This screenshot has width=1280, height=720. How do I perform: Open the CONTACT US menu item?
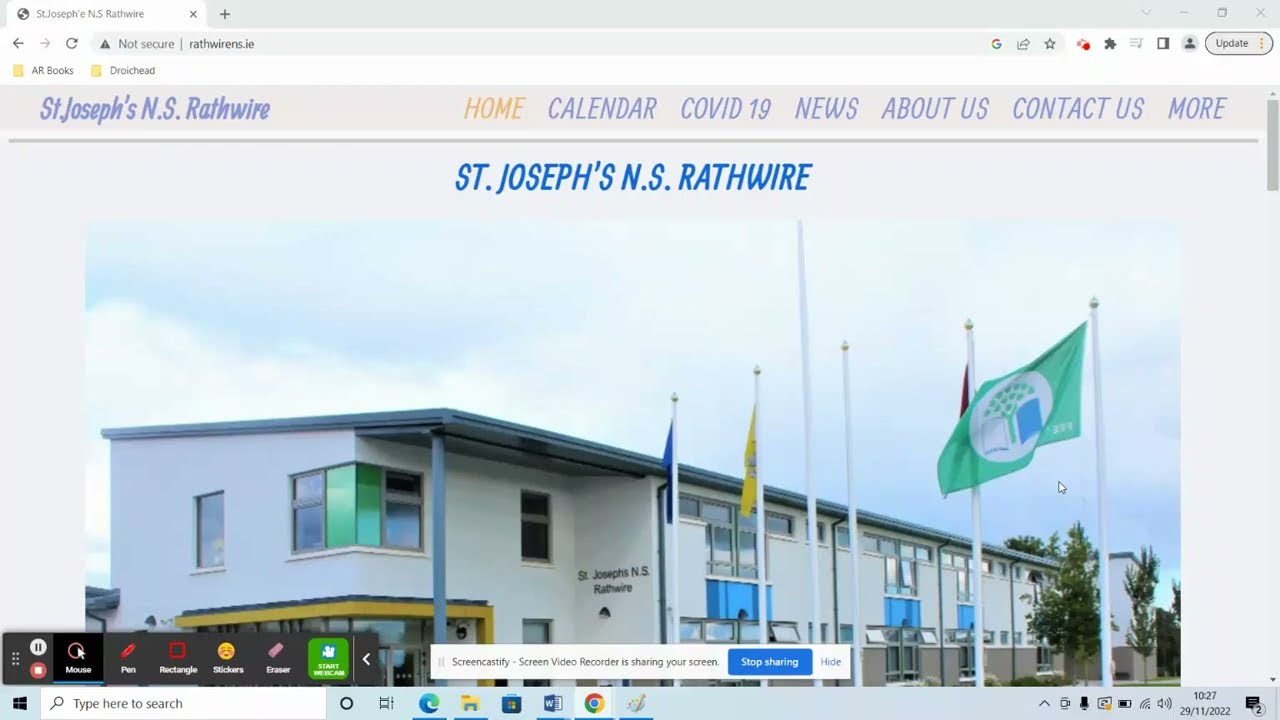click(1078, 109)
